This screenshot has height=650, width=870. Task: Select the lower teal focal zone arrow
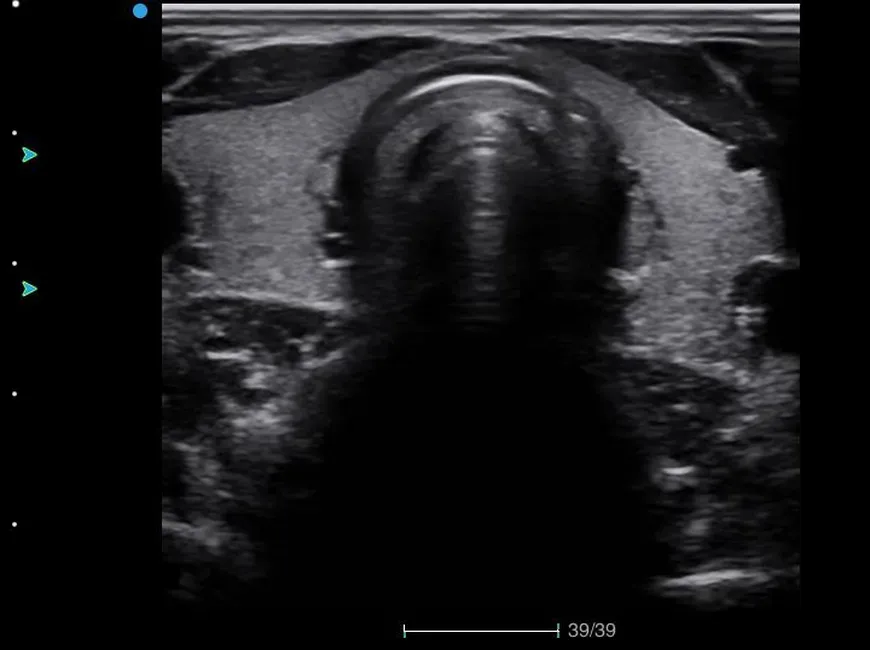[29, 289]
